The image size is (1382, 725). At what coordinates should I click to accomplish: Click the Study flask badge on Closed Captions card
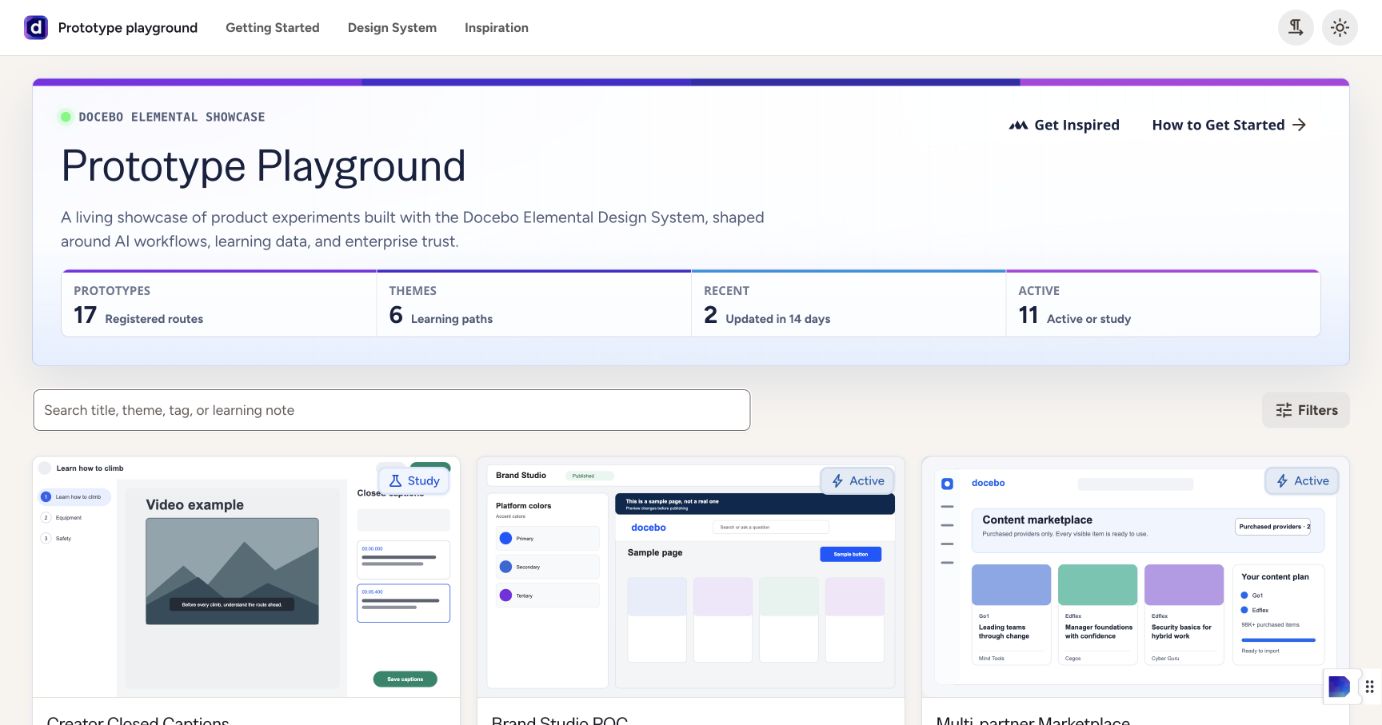click(413, 481)
